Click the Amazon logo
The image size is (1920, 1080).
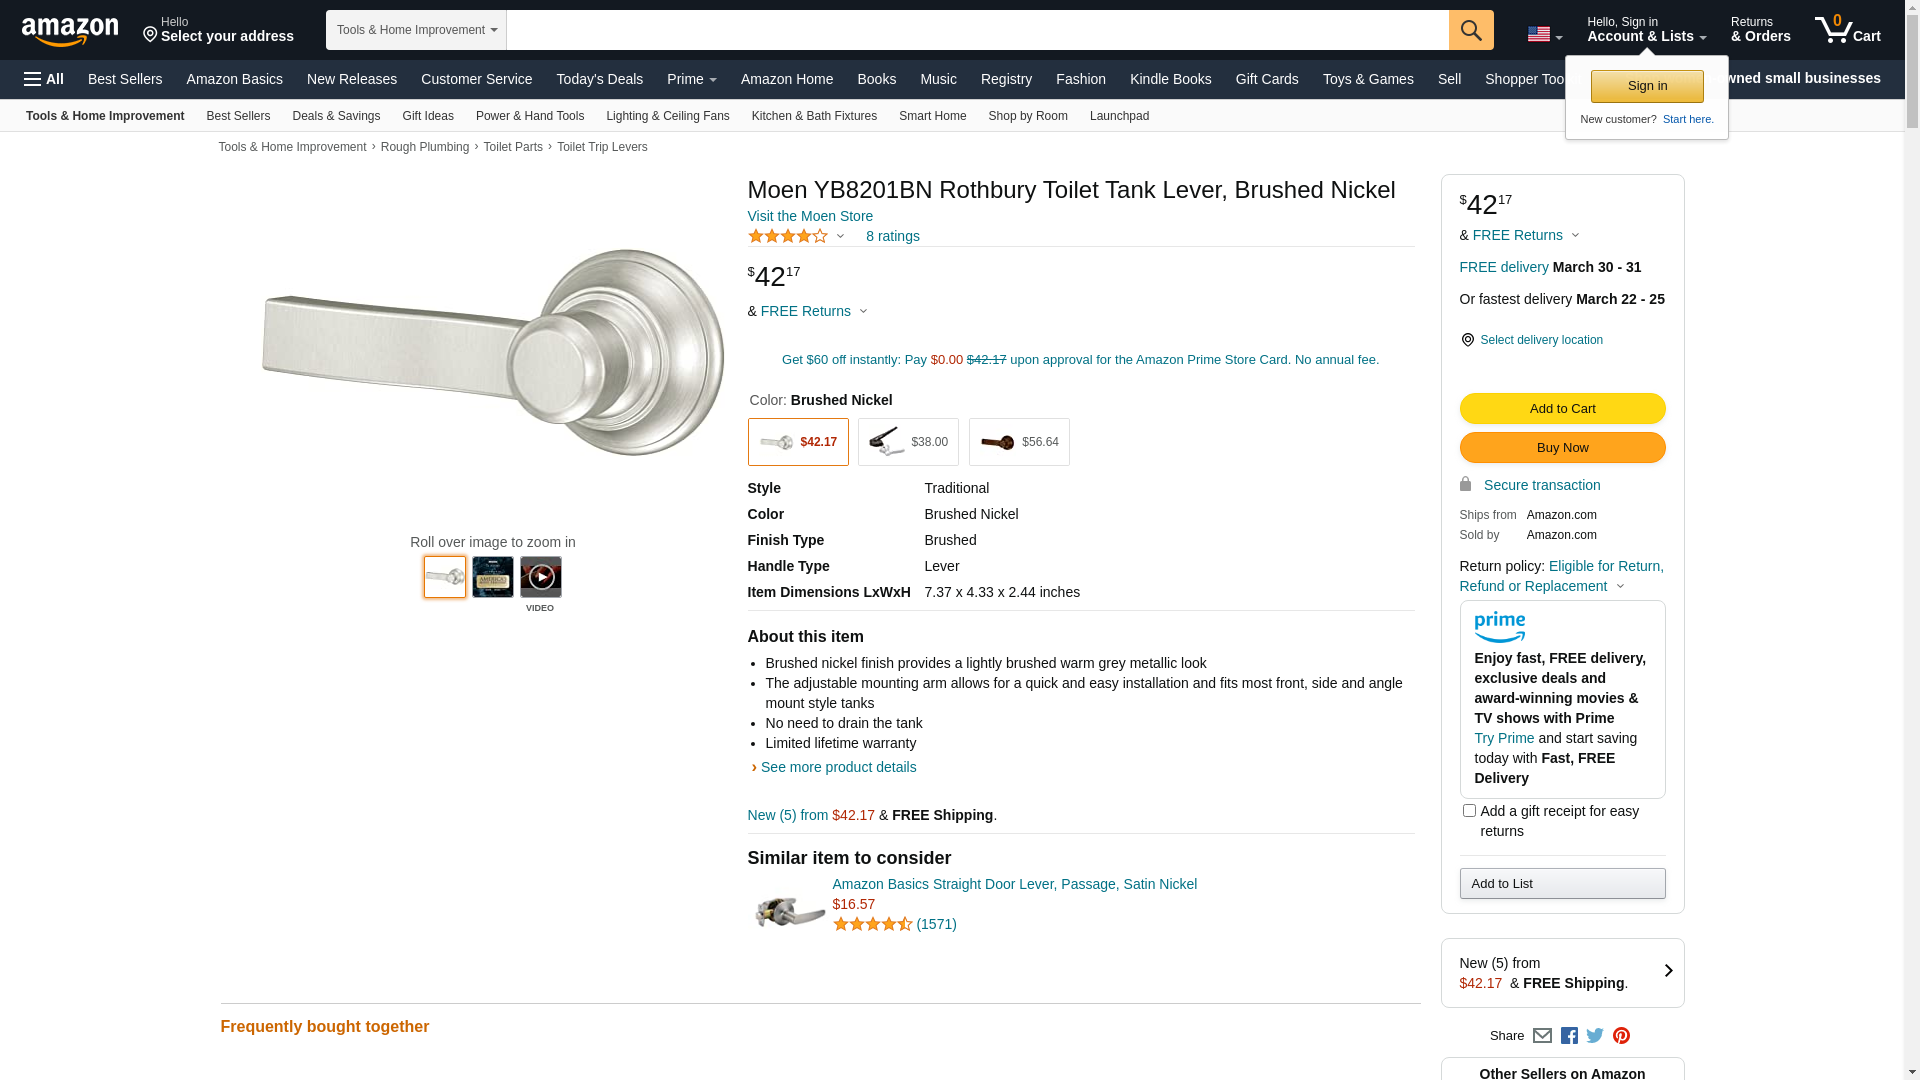[x=70, y=32]
